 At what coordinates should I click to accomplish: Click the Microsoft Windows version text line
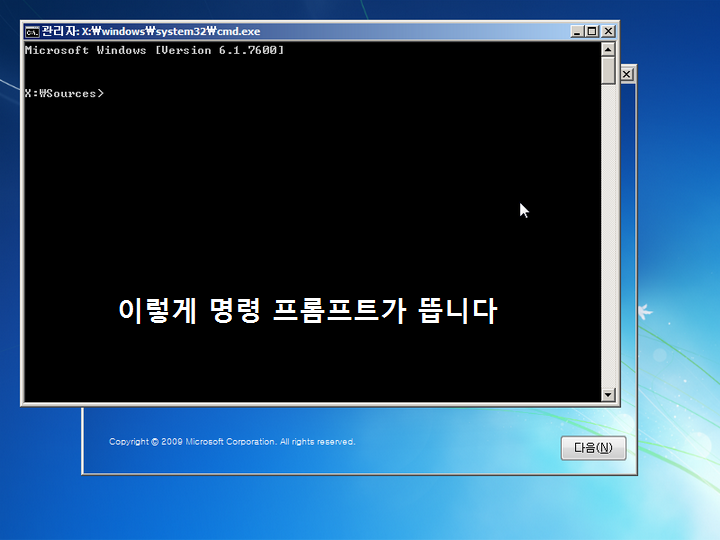[x=154, y=50]
